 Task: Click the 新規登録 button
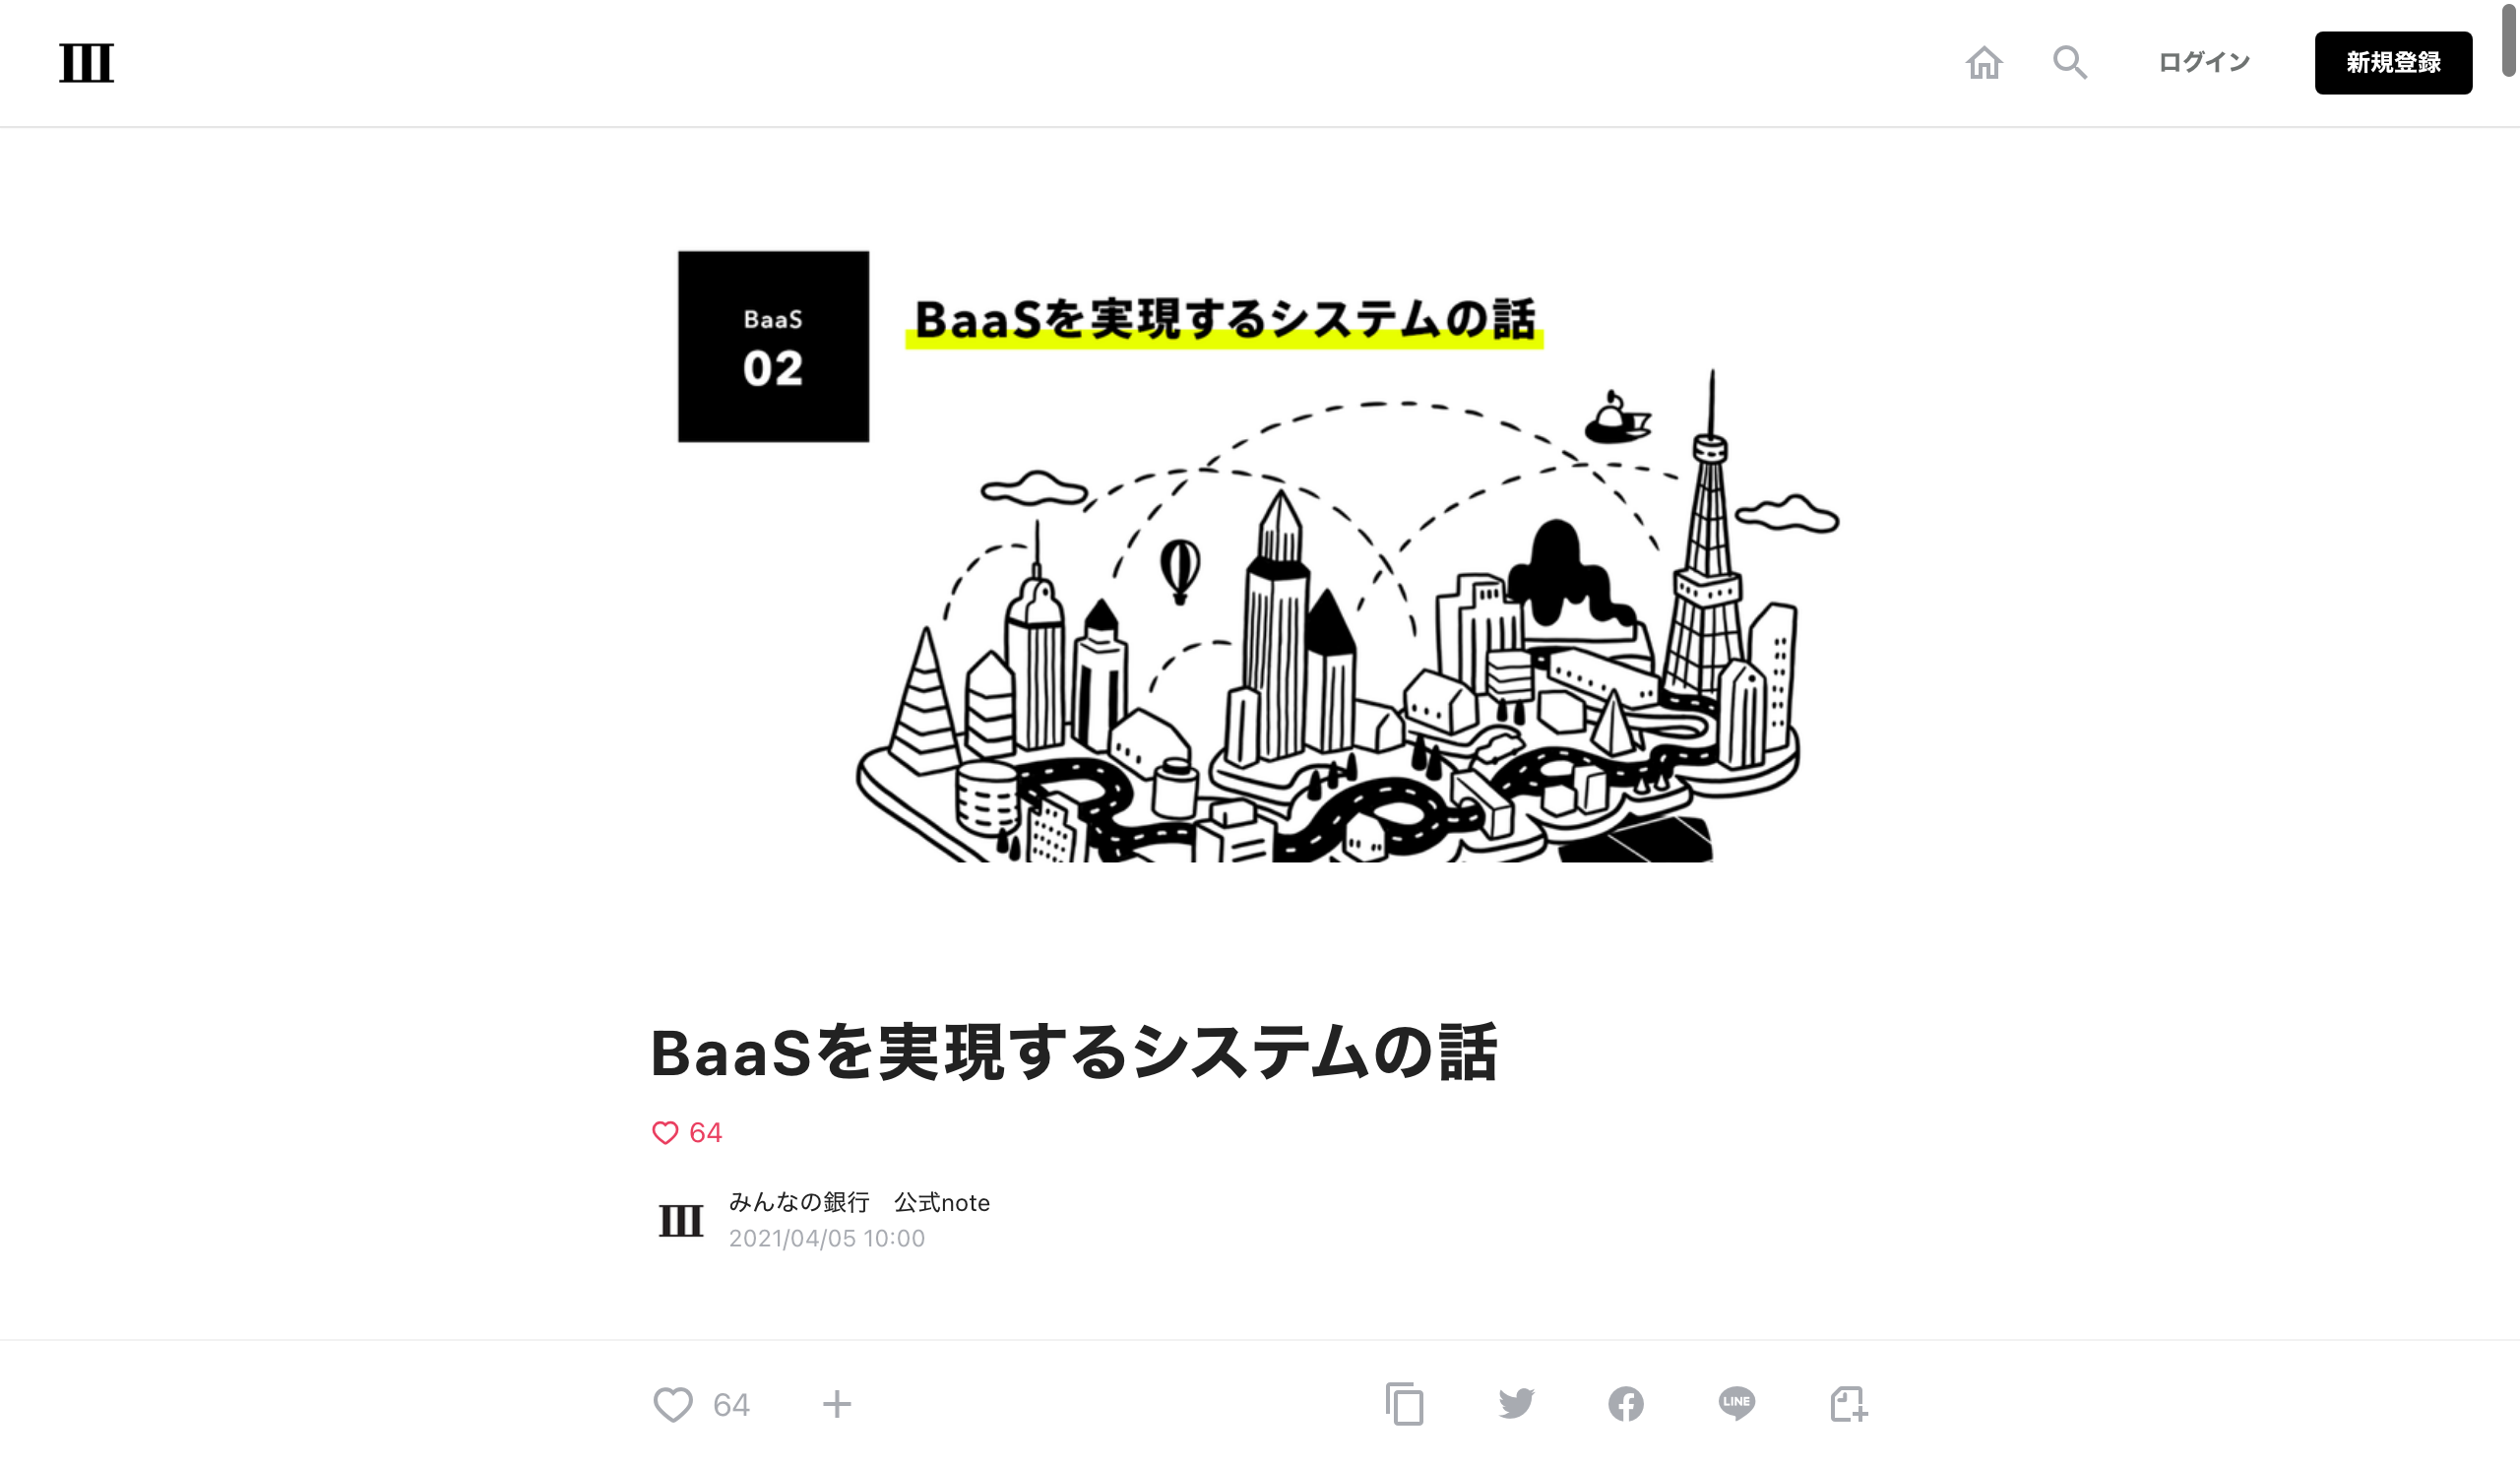pyautogui.click(x=2393, y=63)
